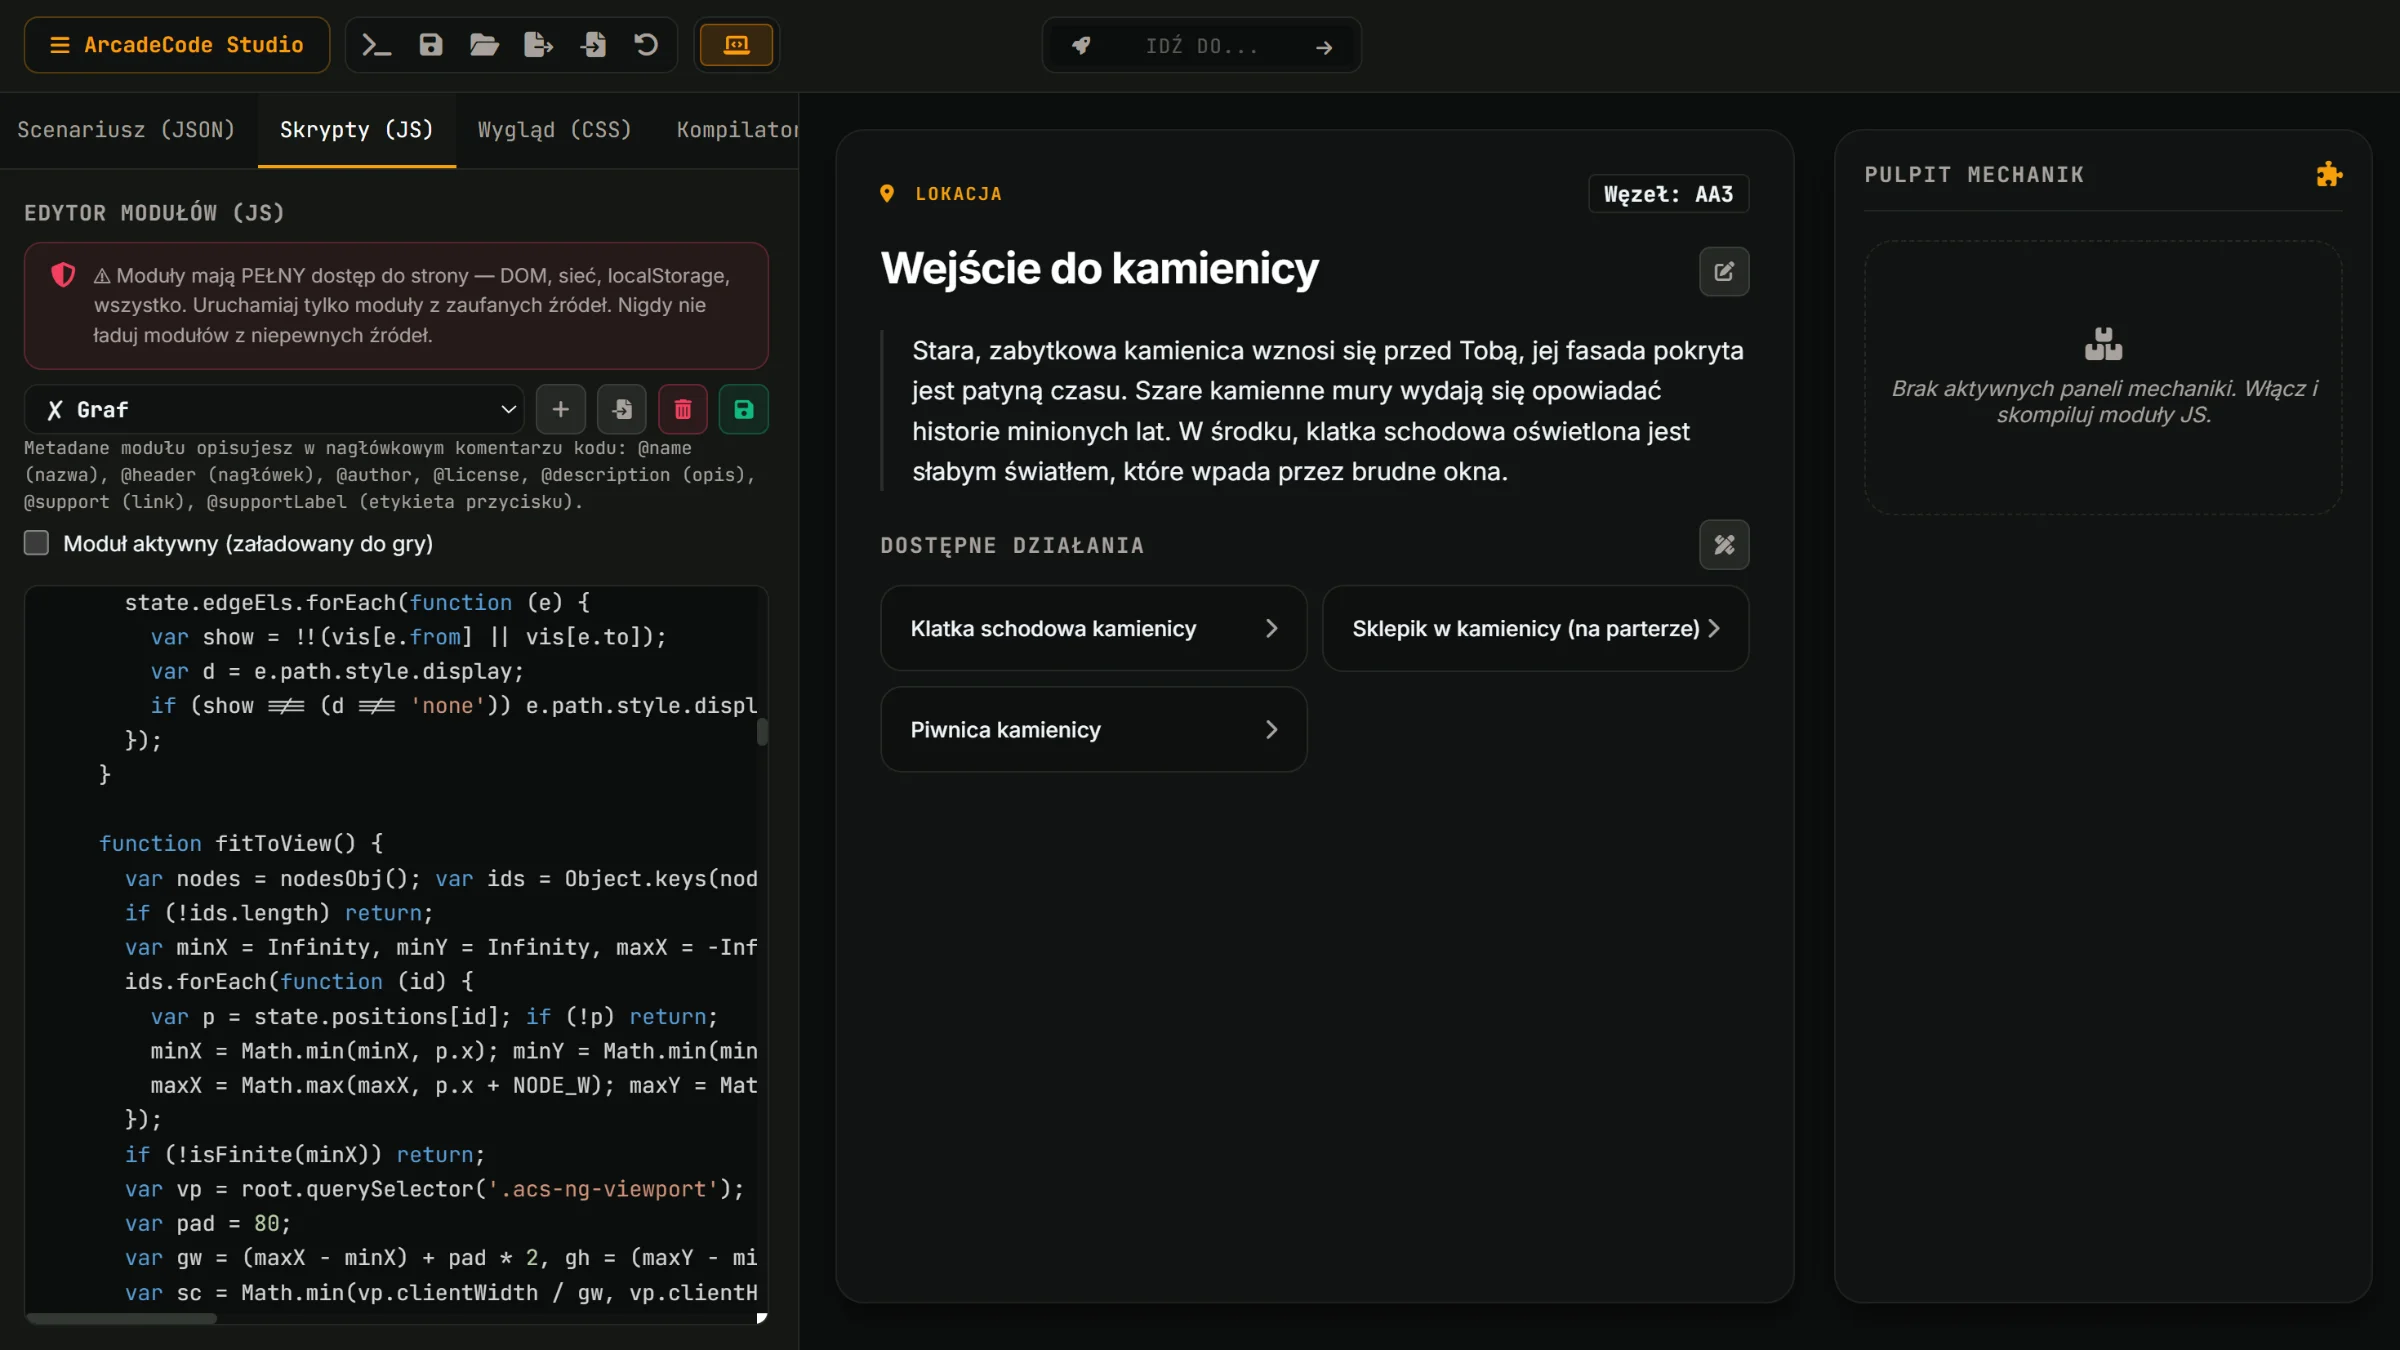2400x1350 pixels.
Task: Click the undo/reset arrow icon
Action: [646, 45]
